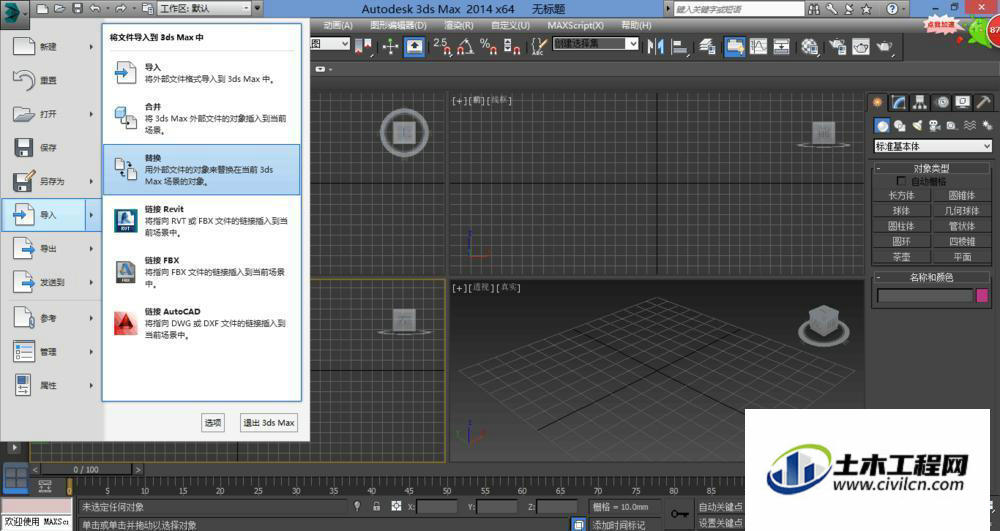
Task: Click the keyword search input field
Action: [x=739, y=9]
